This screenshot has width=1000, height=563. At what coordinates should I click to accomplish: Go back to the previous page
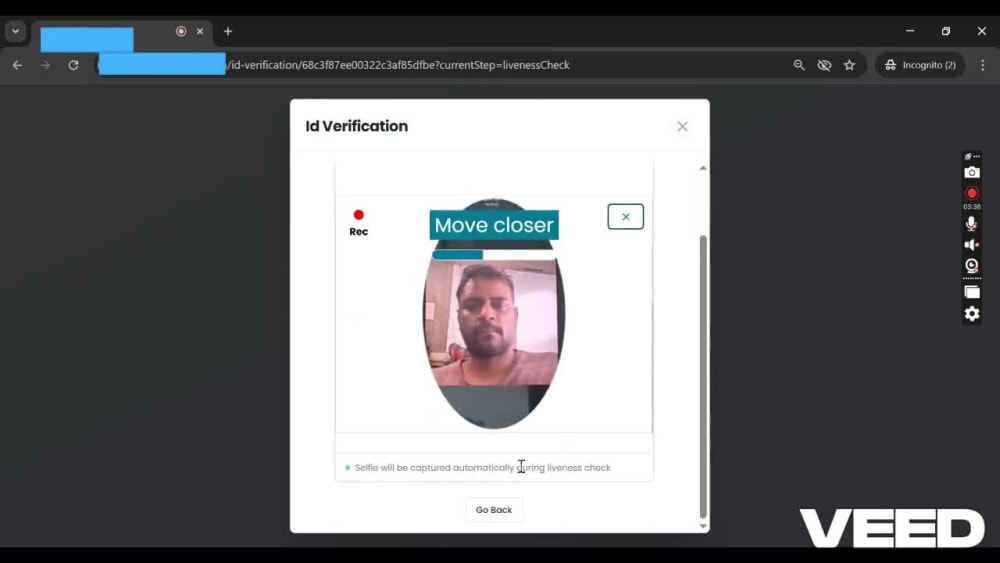[17, 65]
